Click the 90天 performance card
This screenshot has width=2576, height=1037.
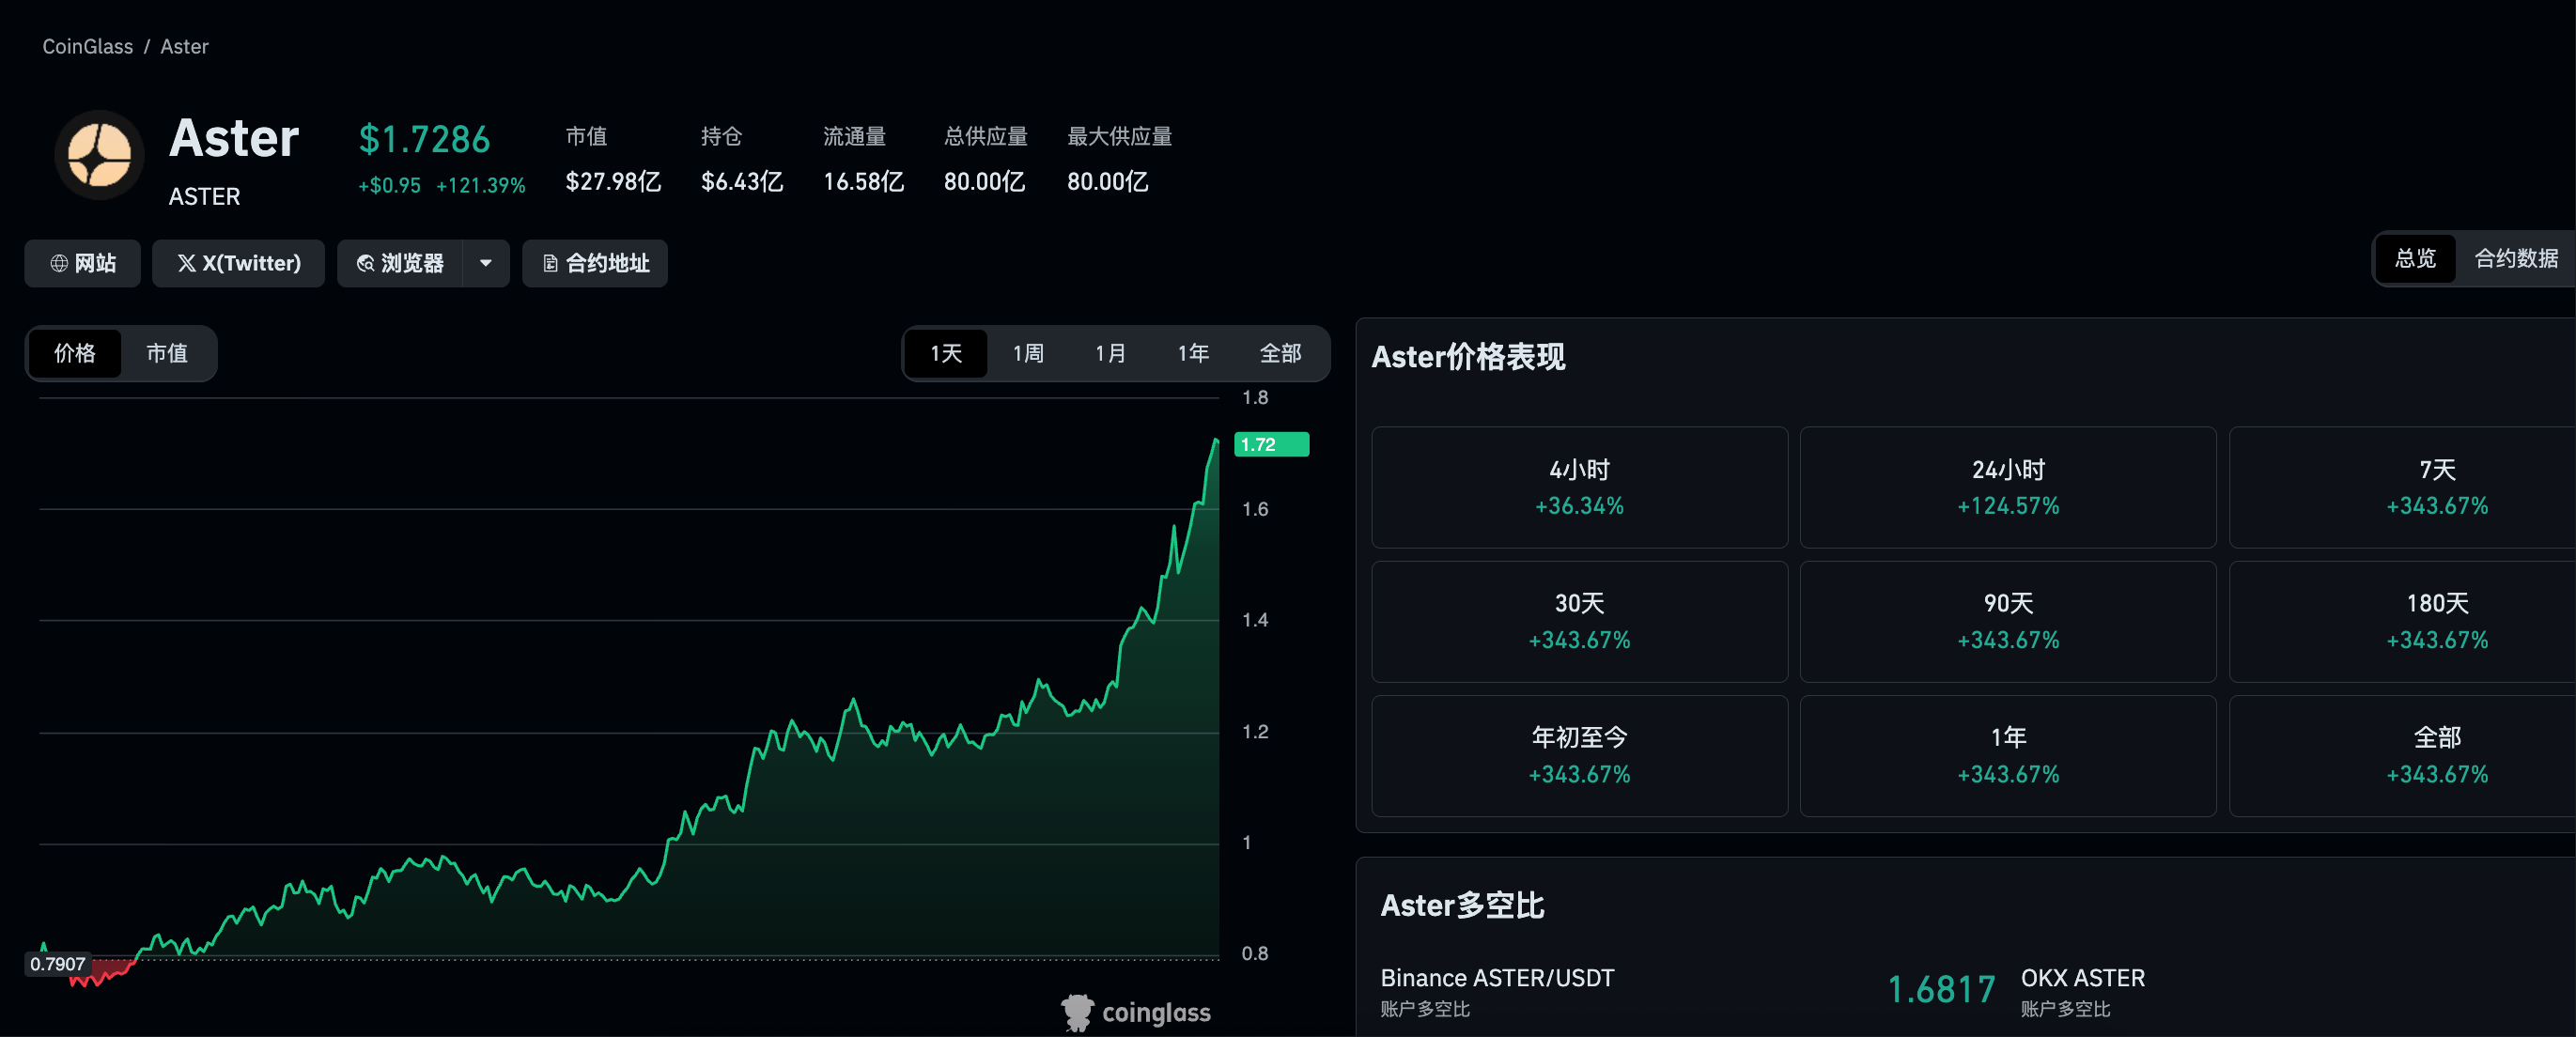(2008, 621)
